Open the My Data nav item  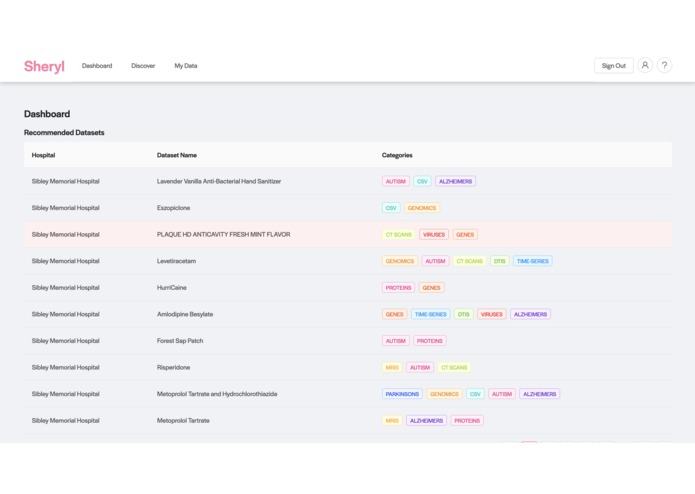[x=186, y=66]
